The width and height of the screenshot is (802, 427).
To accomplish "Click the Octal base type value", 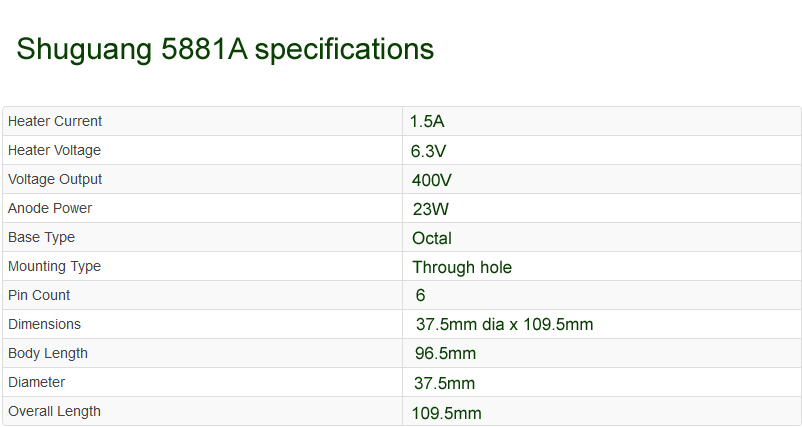I will 432,238.
